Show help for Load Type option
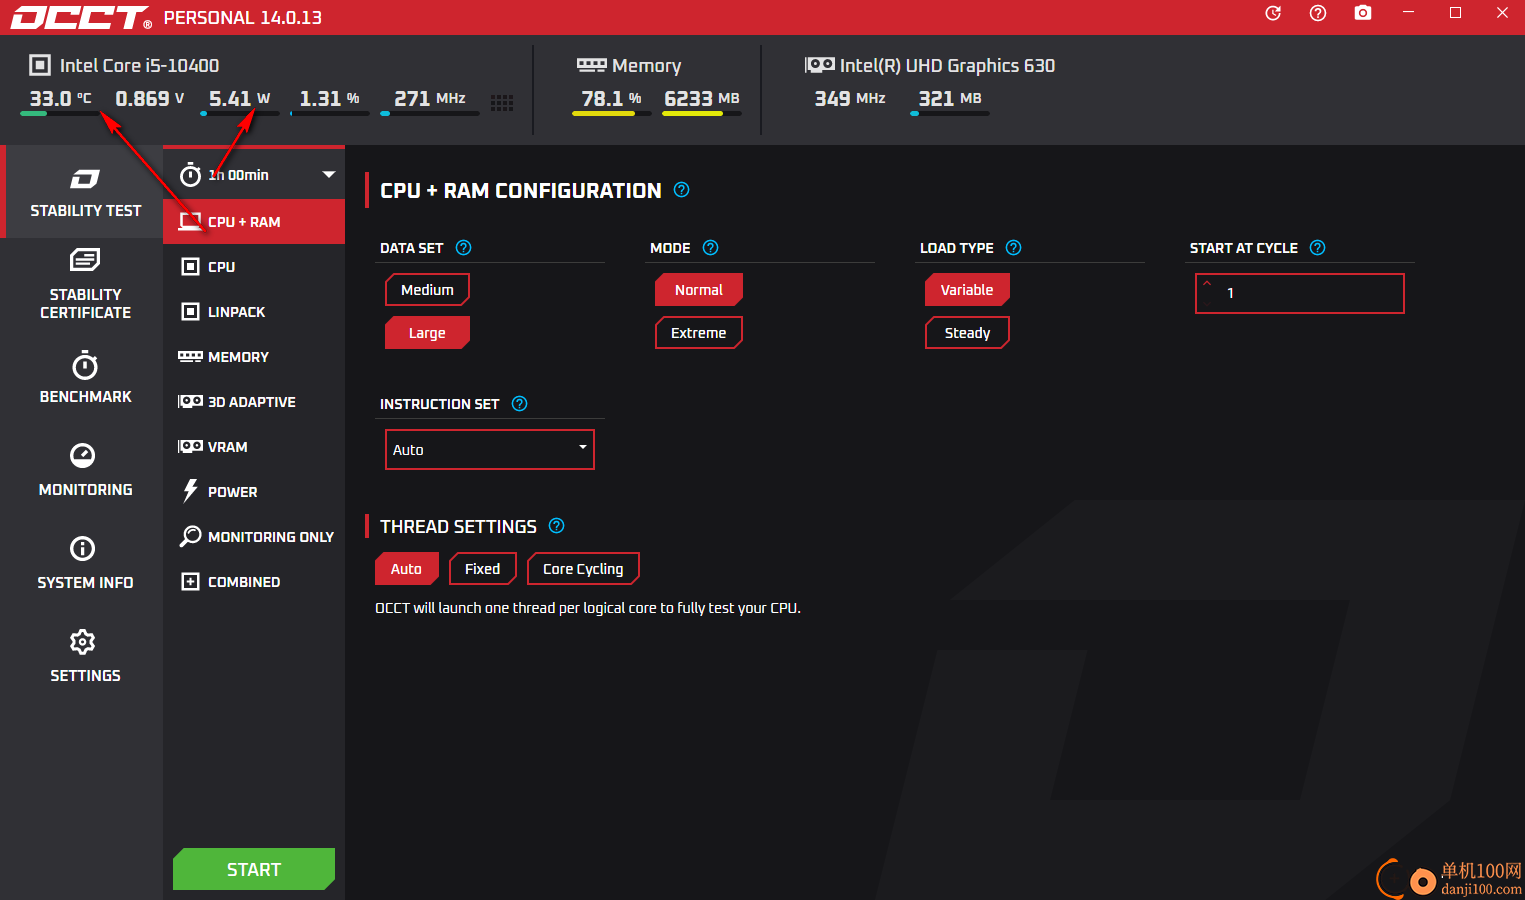Screen dimensions: 1525x900 pos(1013,248)
